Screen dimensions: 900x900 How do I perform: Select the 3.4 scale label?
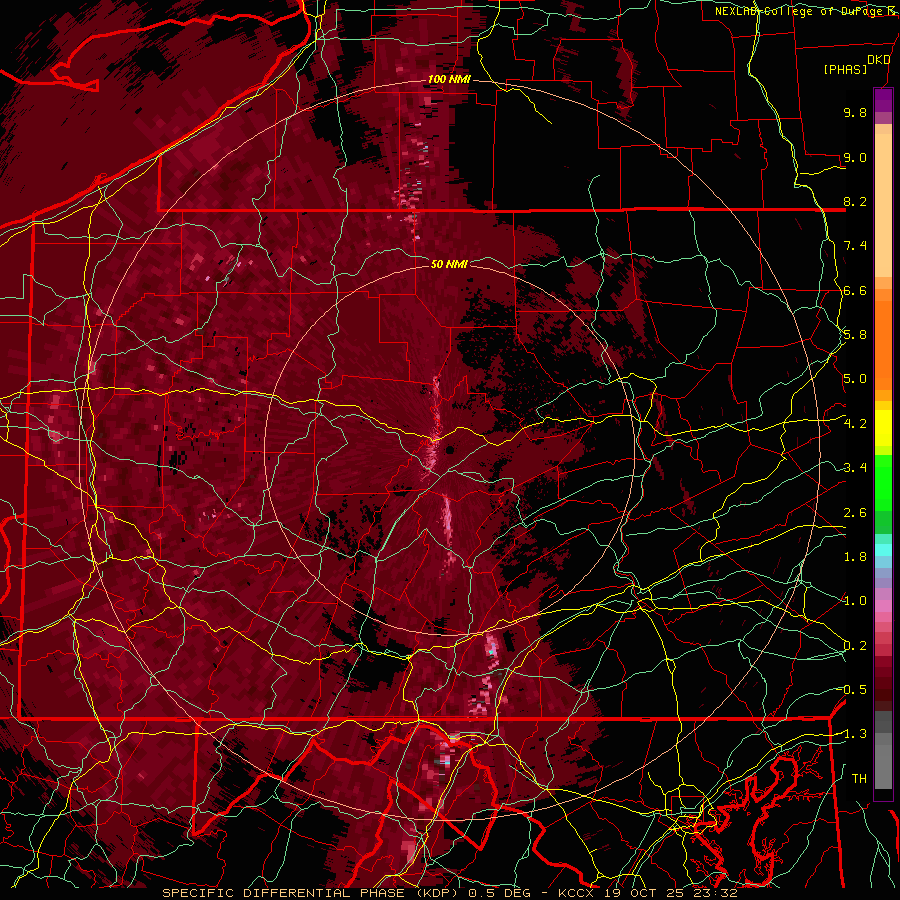coord(855,468)
